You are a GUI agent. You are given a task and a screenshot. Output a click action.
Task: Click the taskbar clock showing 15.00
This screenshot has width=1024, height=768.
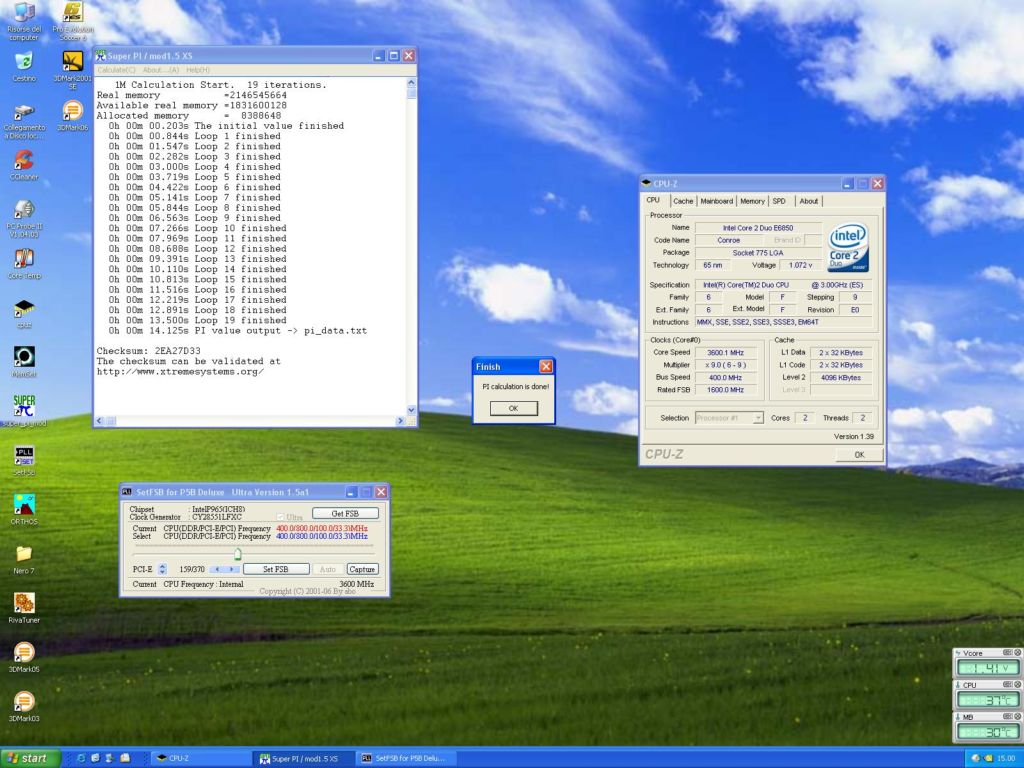[1006, 758]
